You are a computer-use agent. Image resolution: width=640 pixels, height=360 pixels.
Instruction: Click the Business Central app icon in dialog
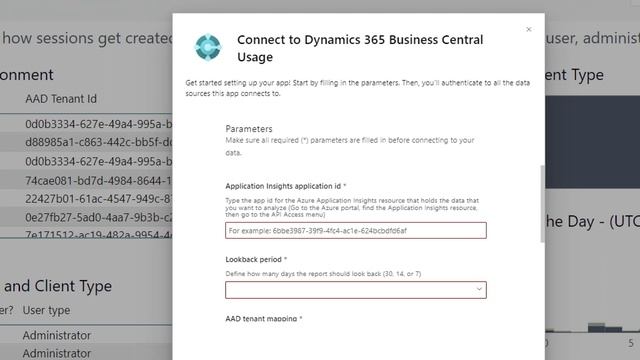pyautogui.click(x=208, y=47)
